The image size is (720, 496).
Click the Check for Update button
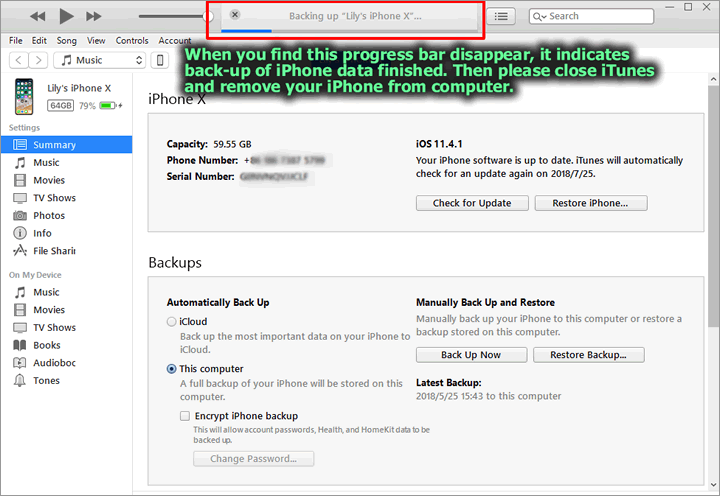(471, 203)
